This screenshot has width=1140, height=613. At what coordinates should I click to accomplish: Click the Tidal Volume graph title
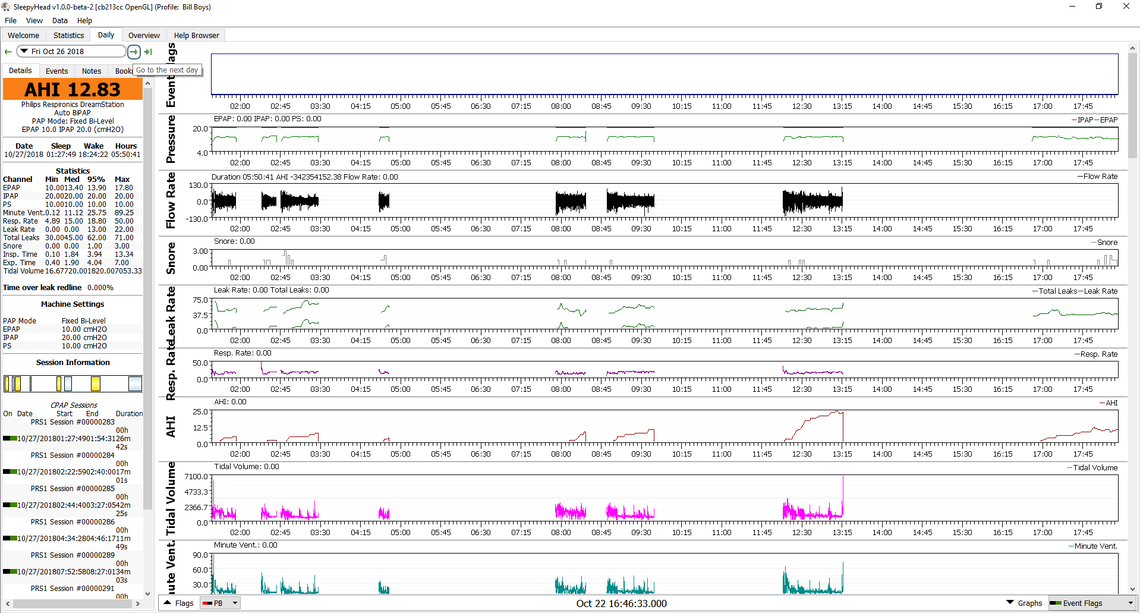click(171, 498)
